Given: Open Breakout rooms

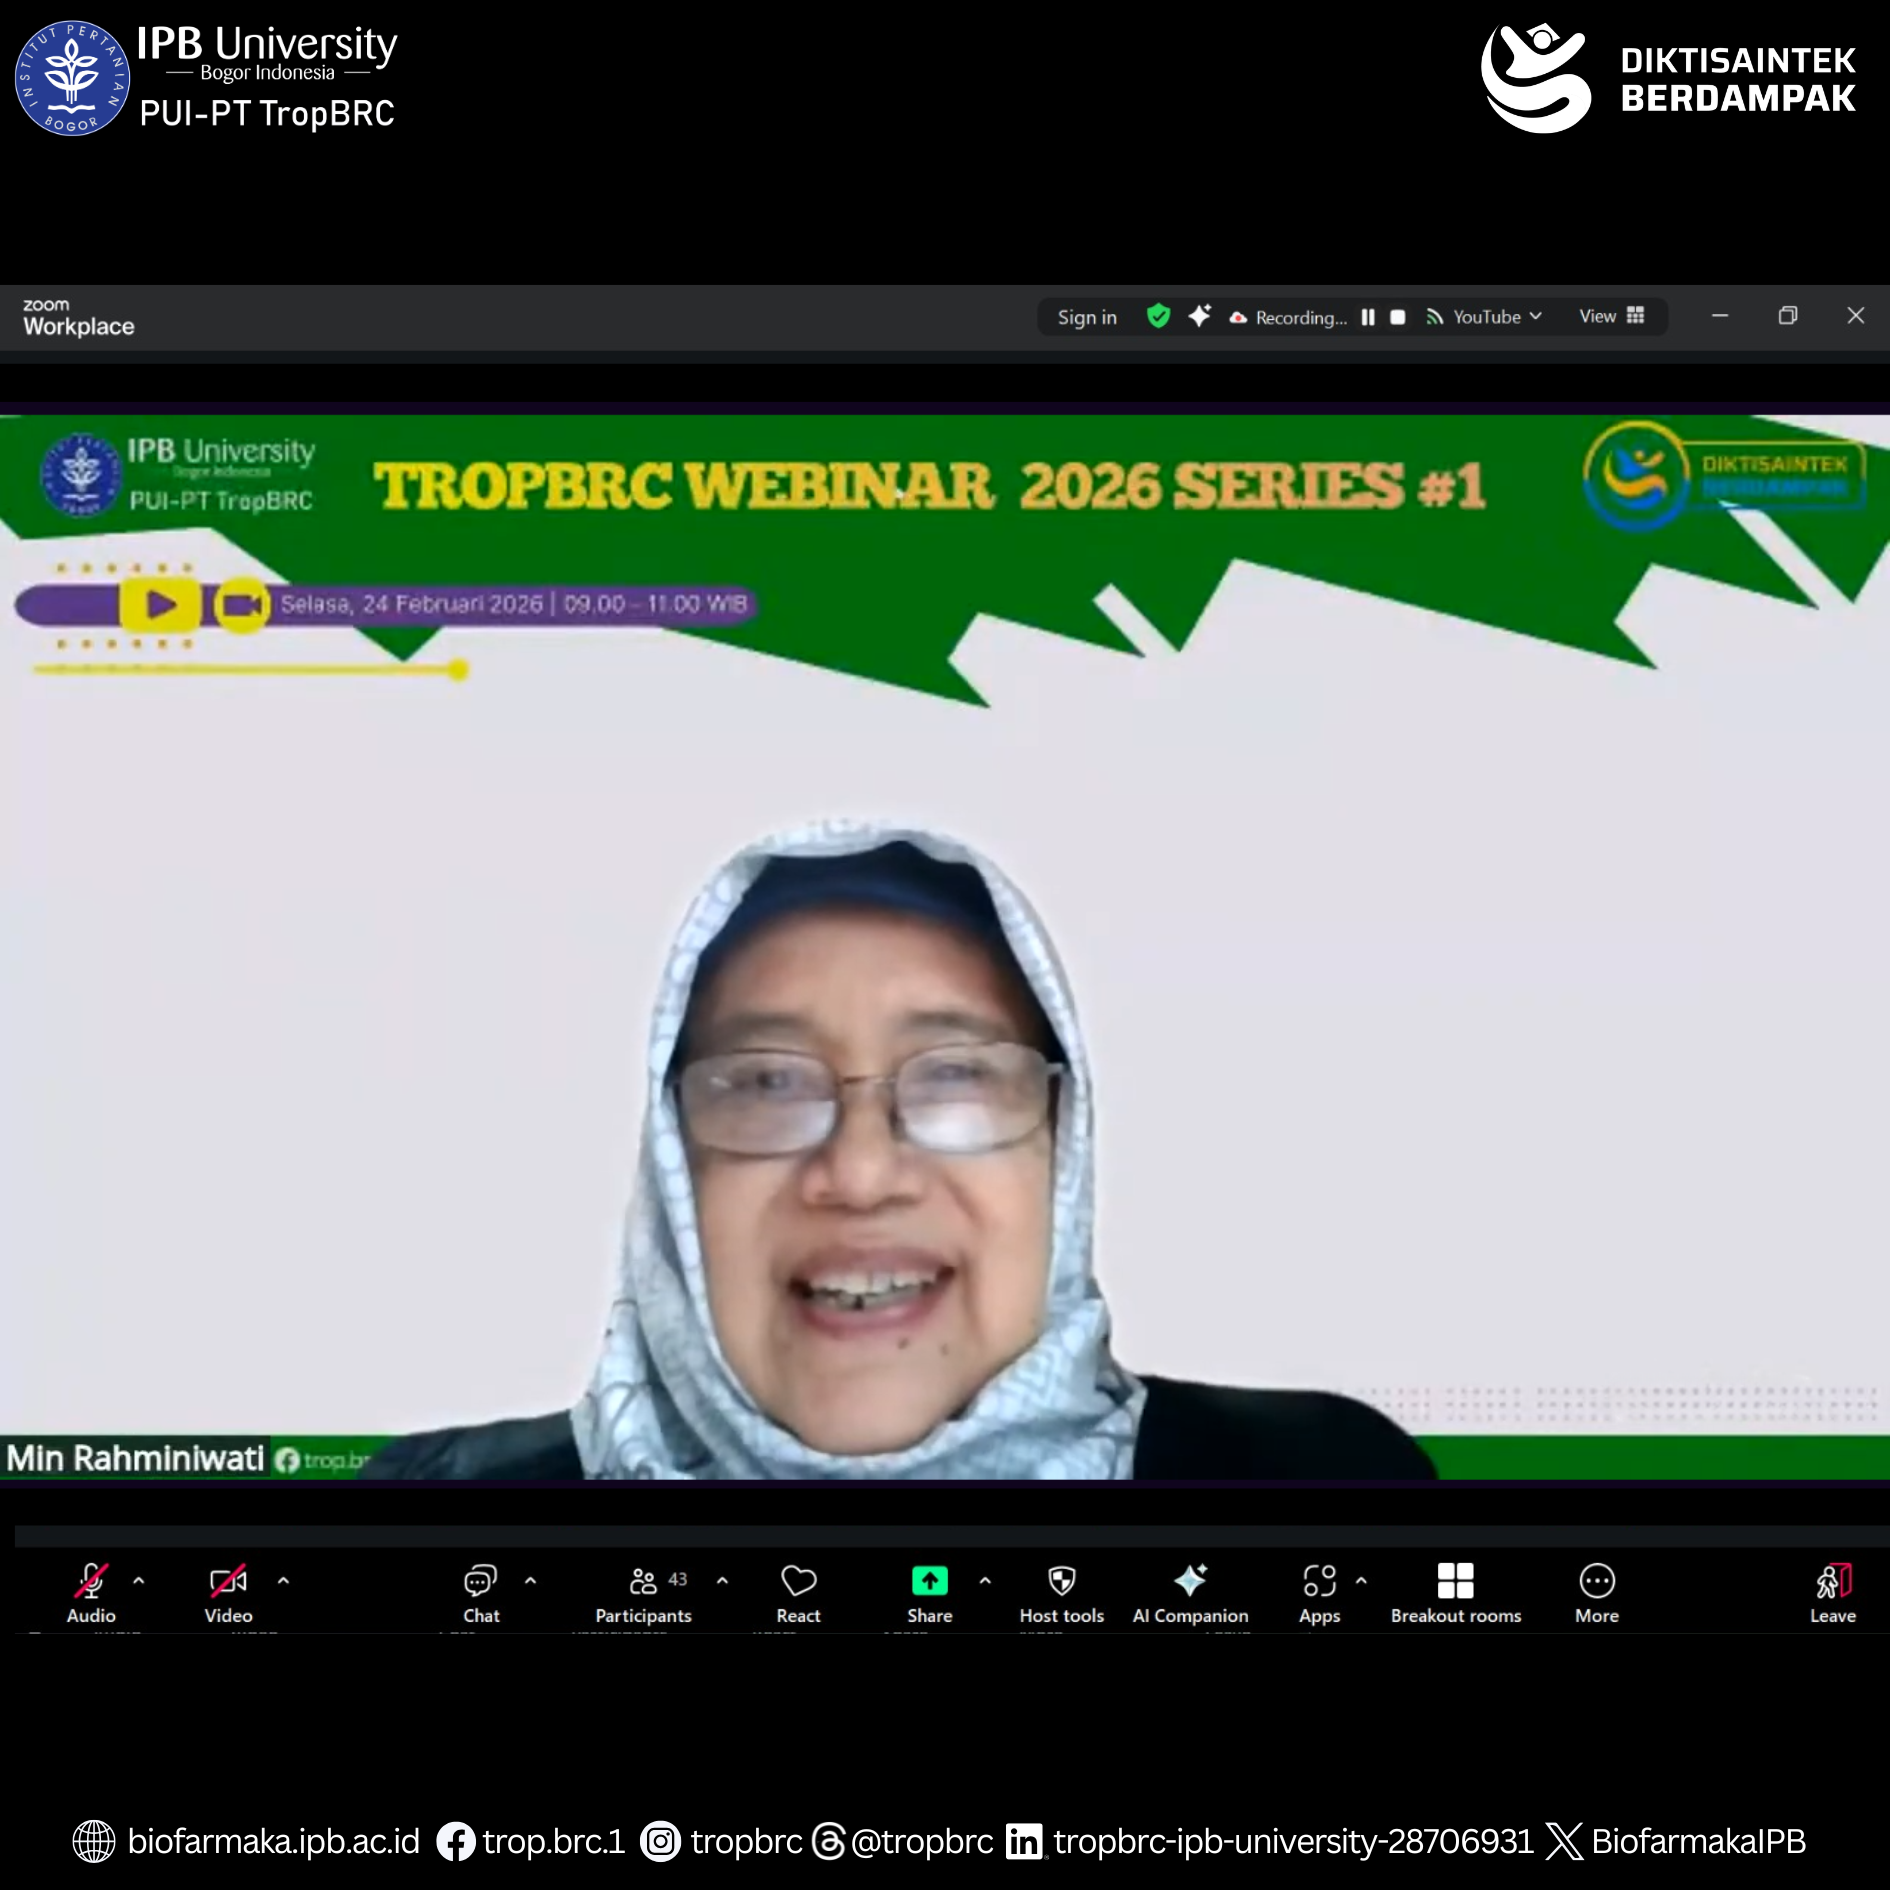Looking at the screenshot, I should click(x=1455, y=1592).
